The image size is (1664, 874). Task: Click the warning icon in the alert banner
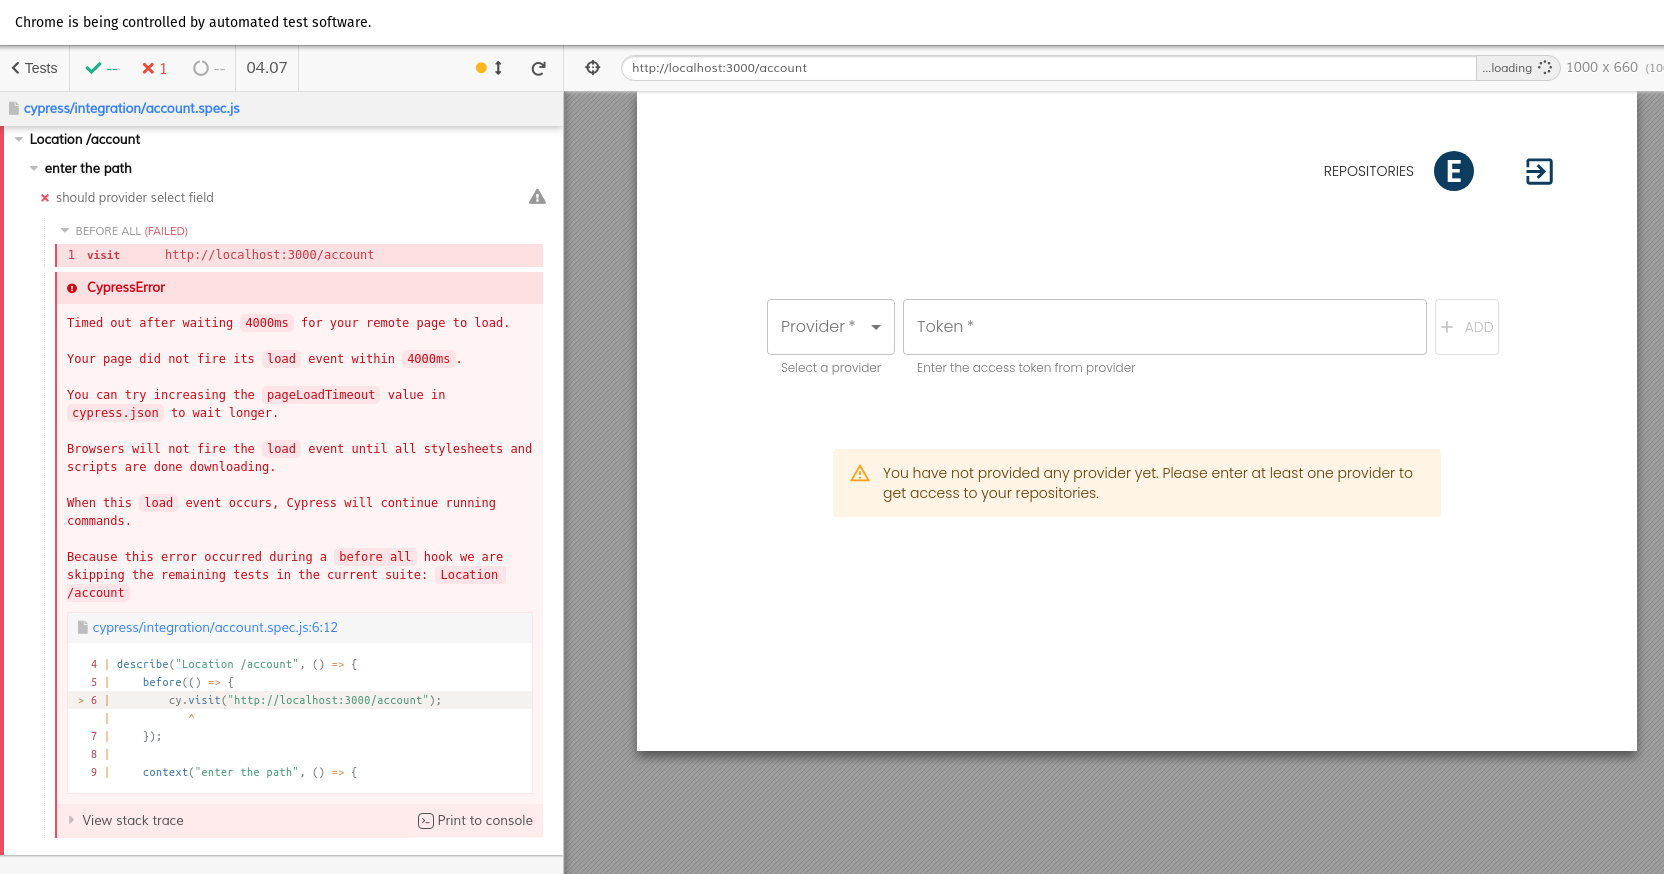click(860, 473)
